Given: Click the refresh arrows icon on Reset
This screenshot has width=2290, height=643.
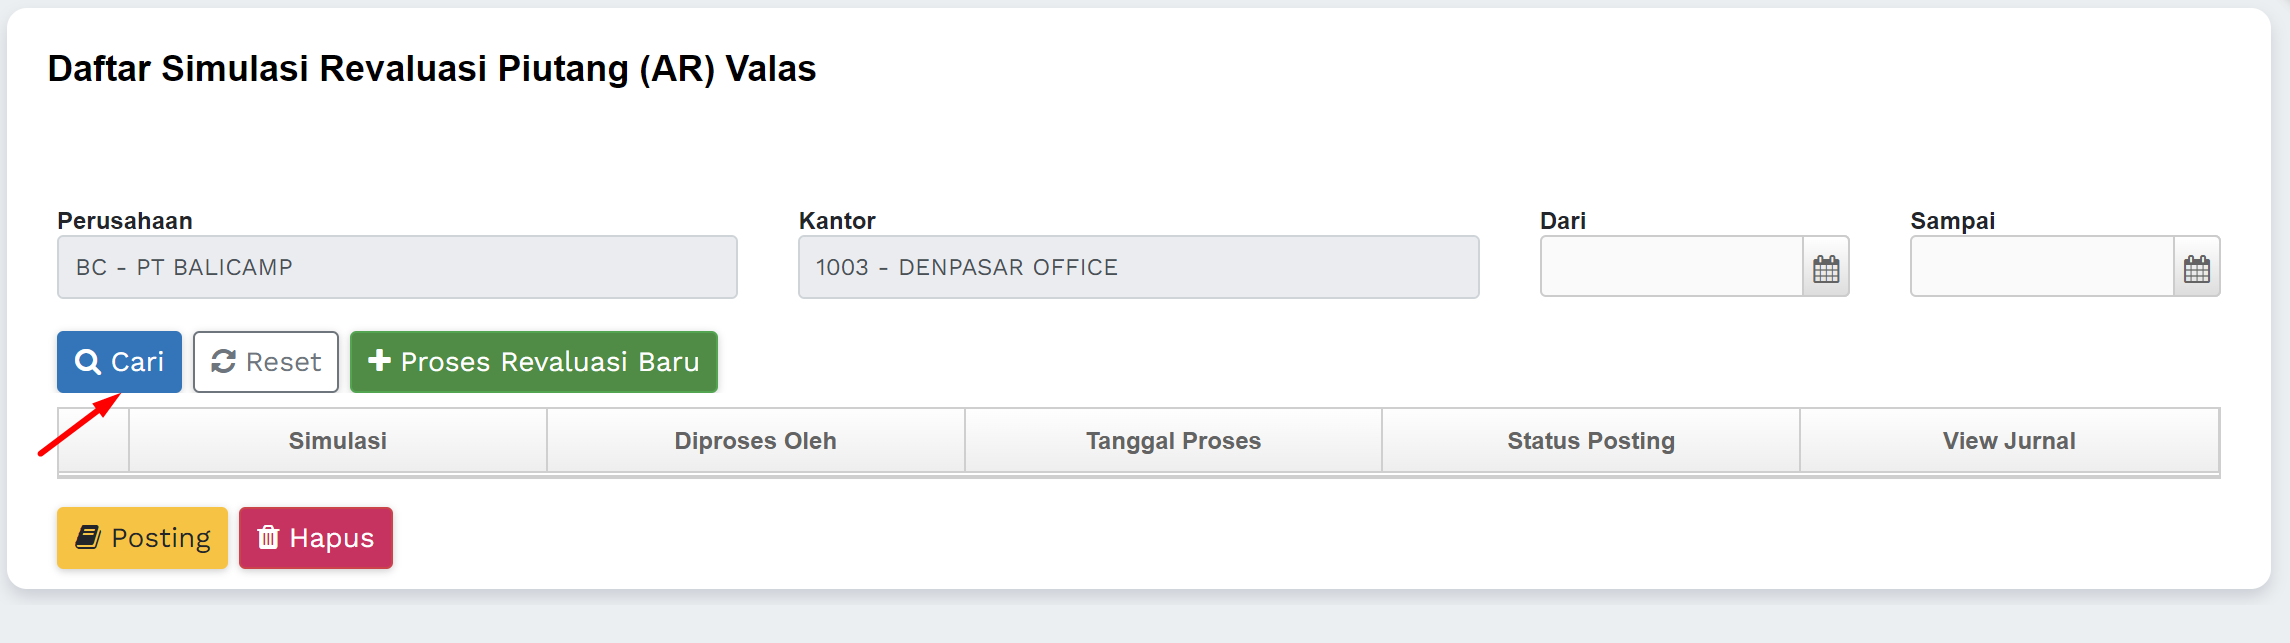Looking at the screenshot, I should 223,362.
